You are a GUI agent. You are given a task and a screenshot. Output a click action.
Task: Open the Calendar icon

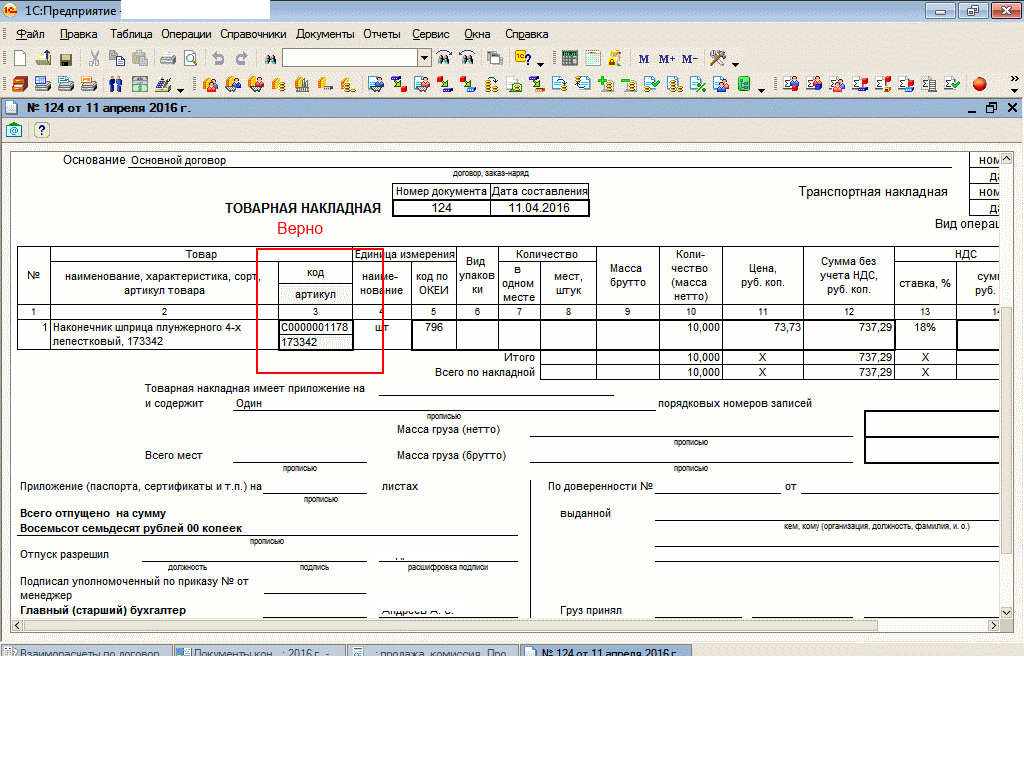(x=593, y=59)
